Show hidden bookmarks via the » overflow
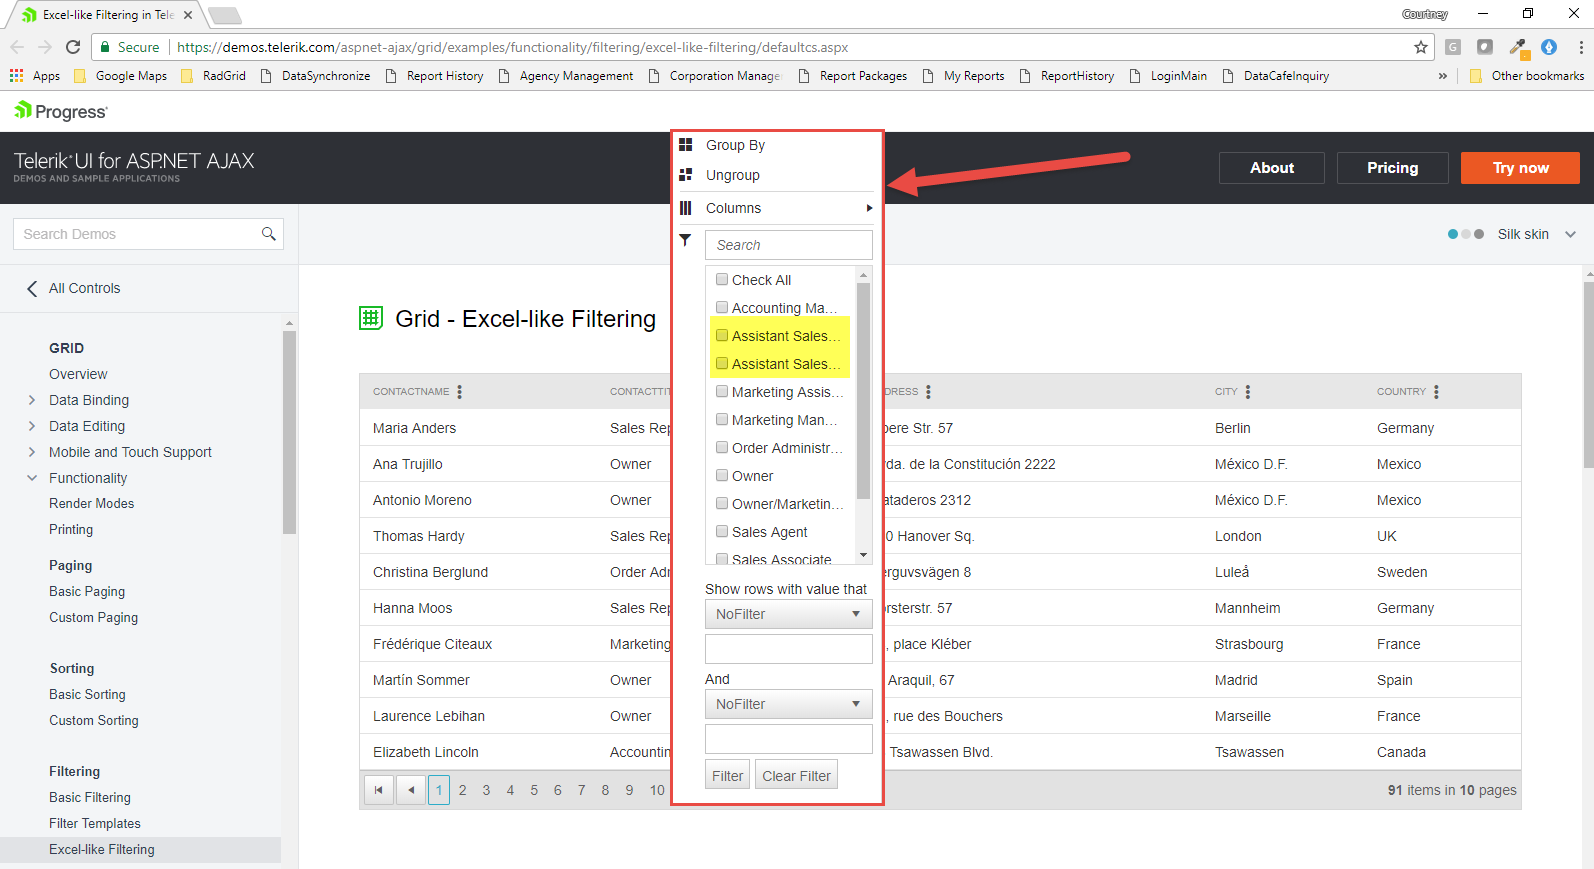 (1443, 76)
